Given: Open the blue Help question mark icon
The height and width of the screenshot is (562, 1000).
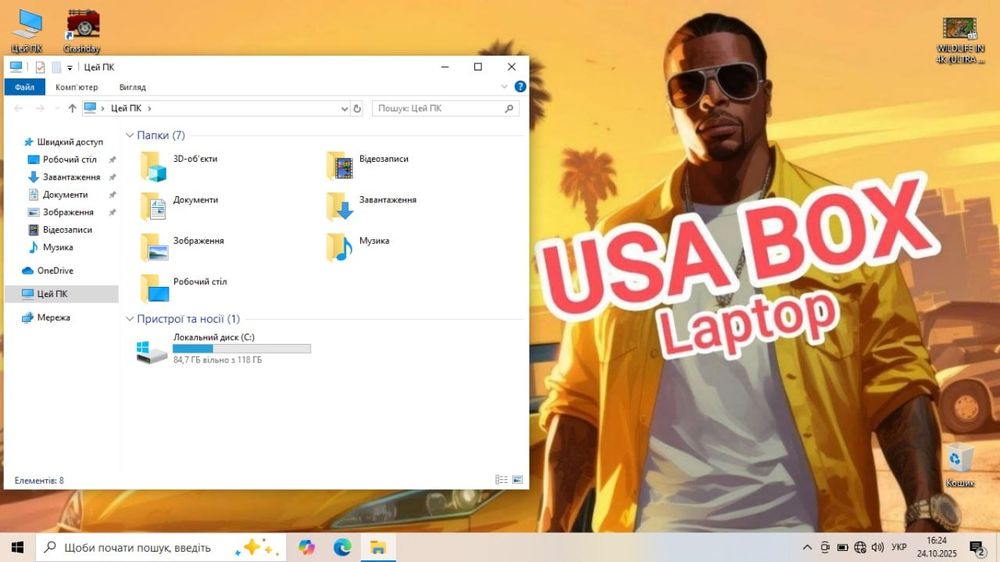Looking at the screenshot, I should (520, 87).
